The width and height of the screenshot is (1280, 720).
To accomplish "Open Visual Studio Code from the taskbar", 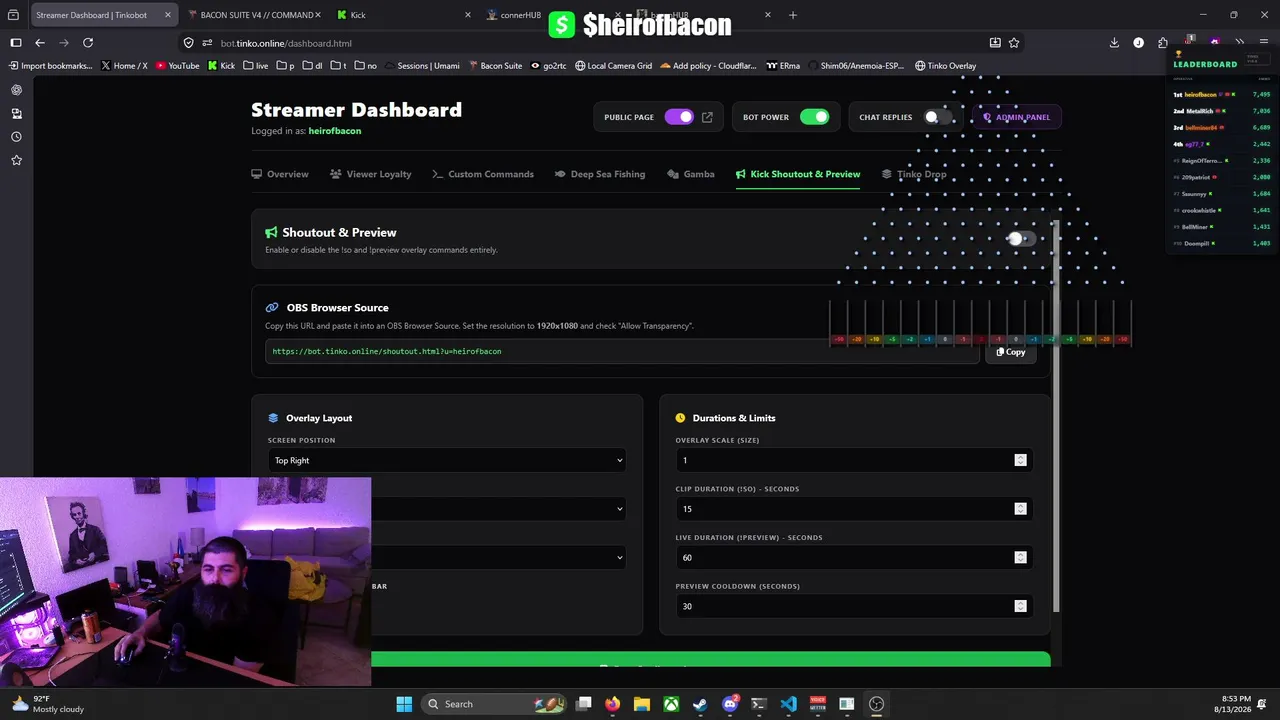I will pos(788,704).
